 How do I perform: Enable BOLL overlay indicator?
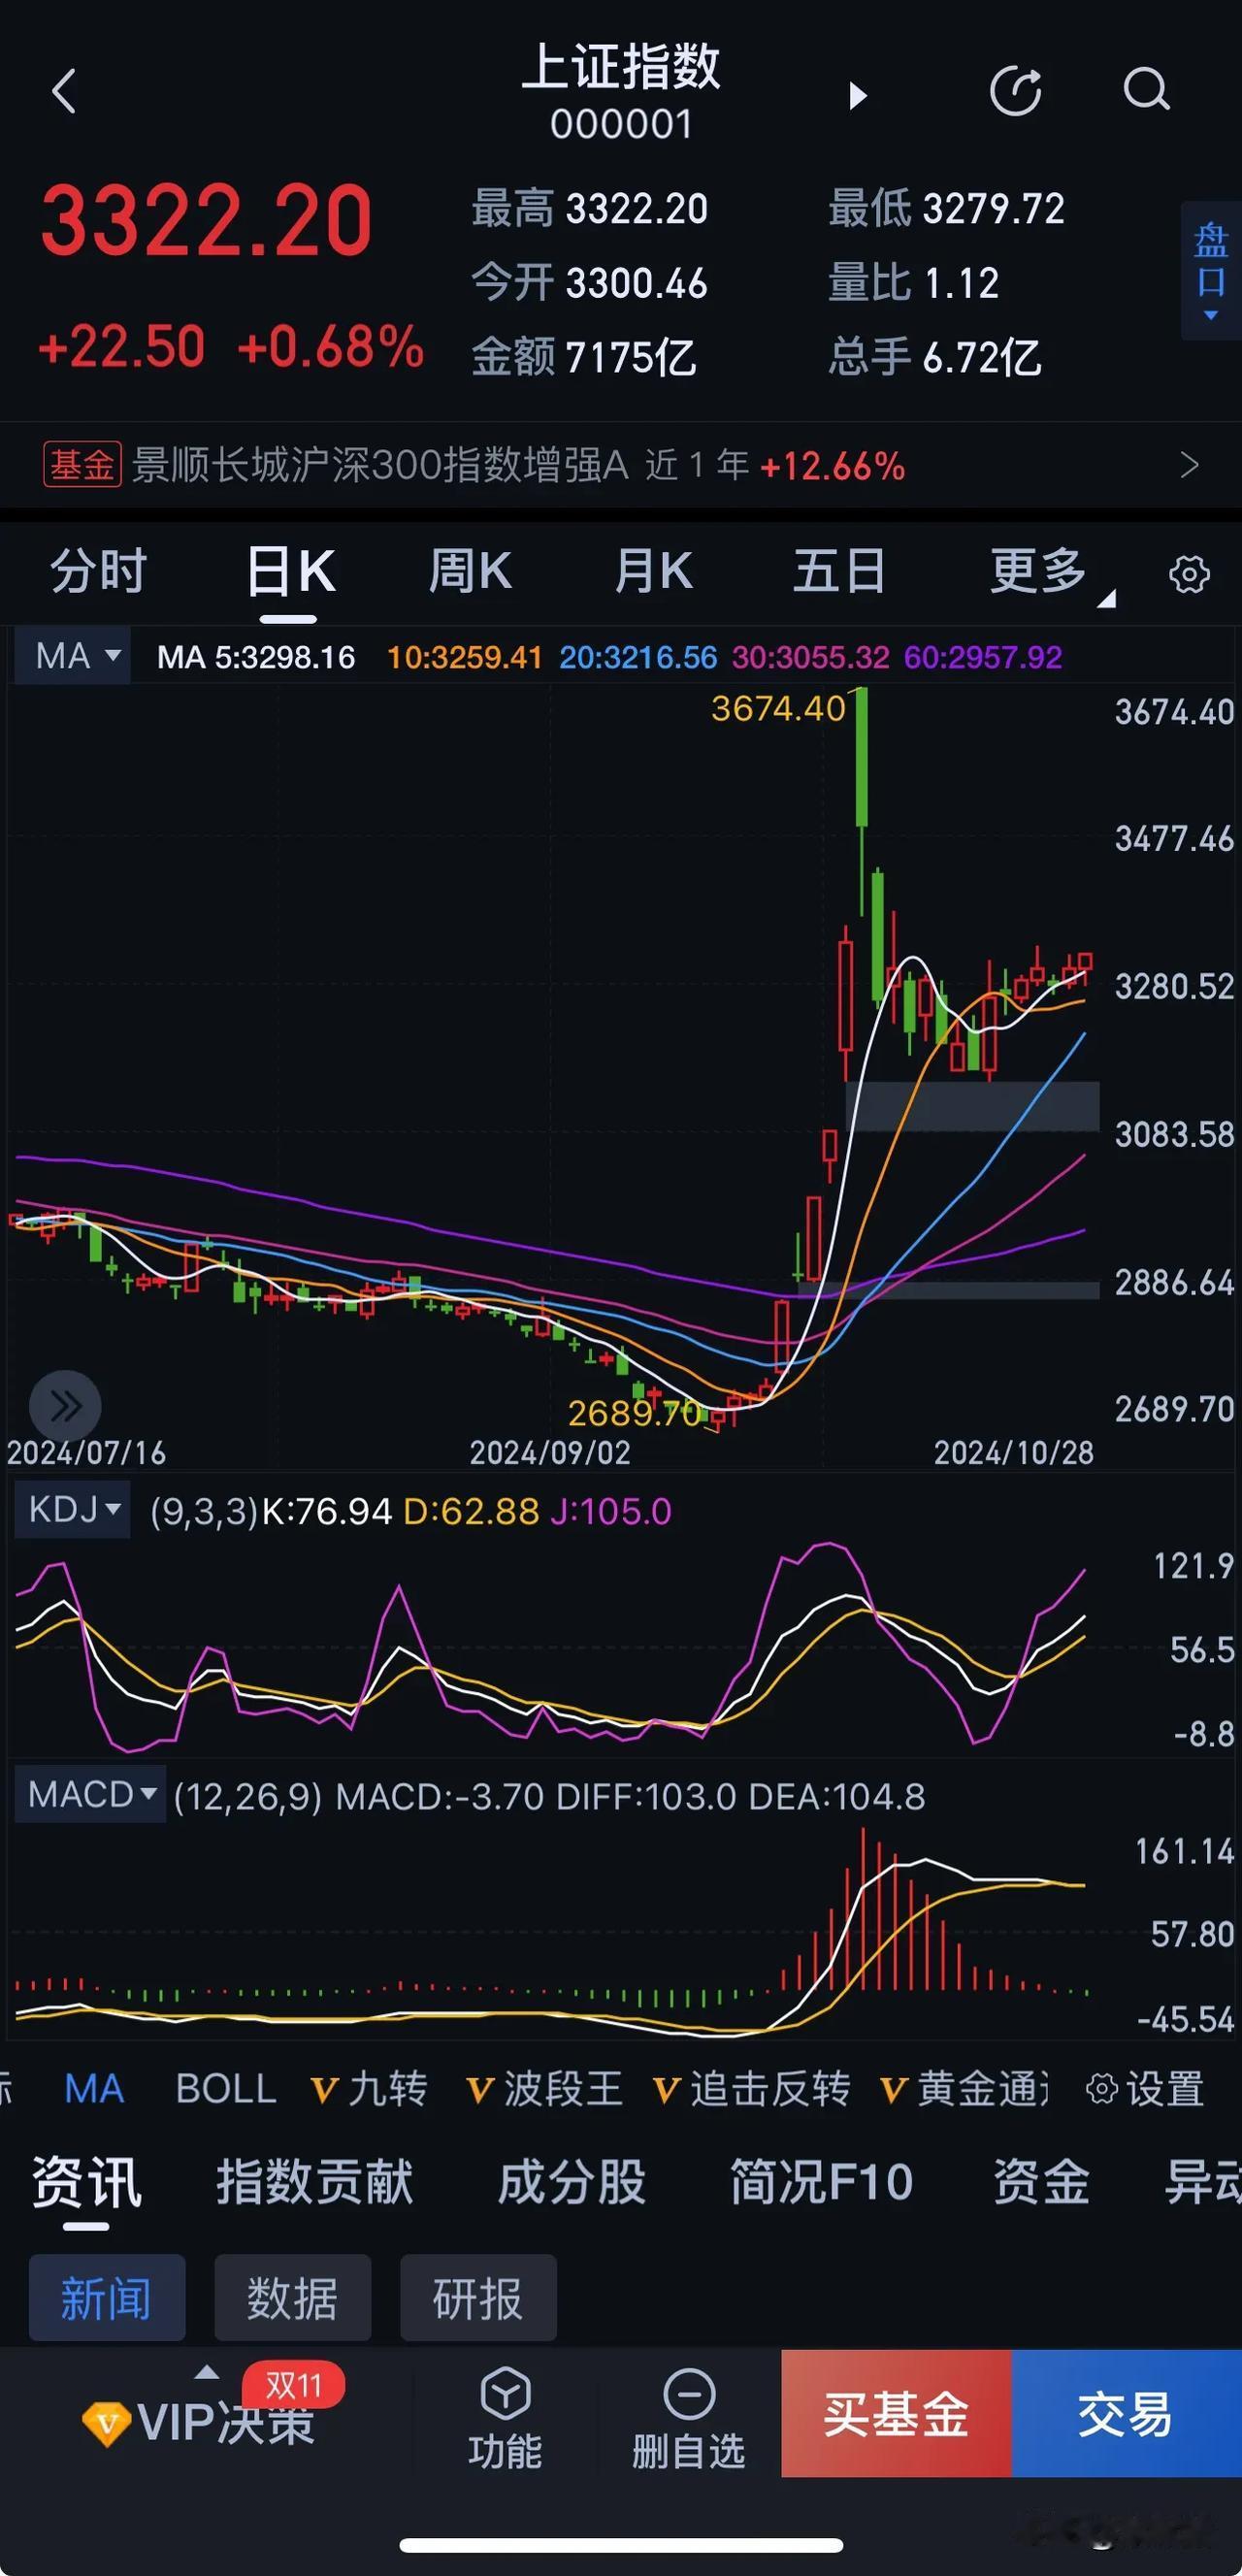[x=226, y=2089]
